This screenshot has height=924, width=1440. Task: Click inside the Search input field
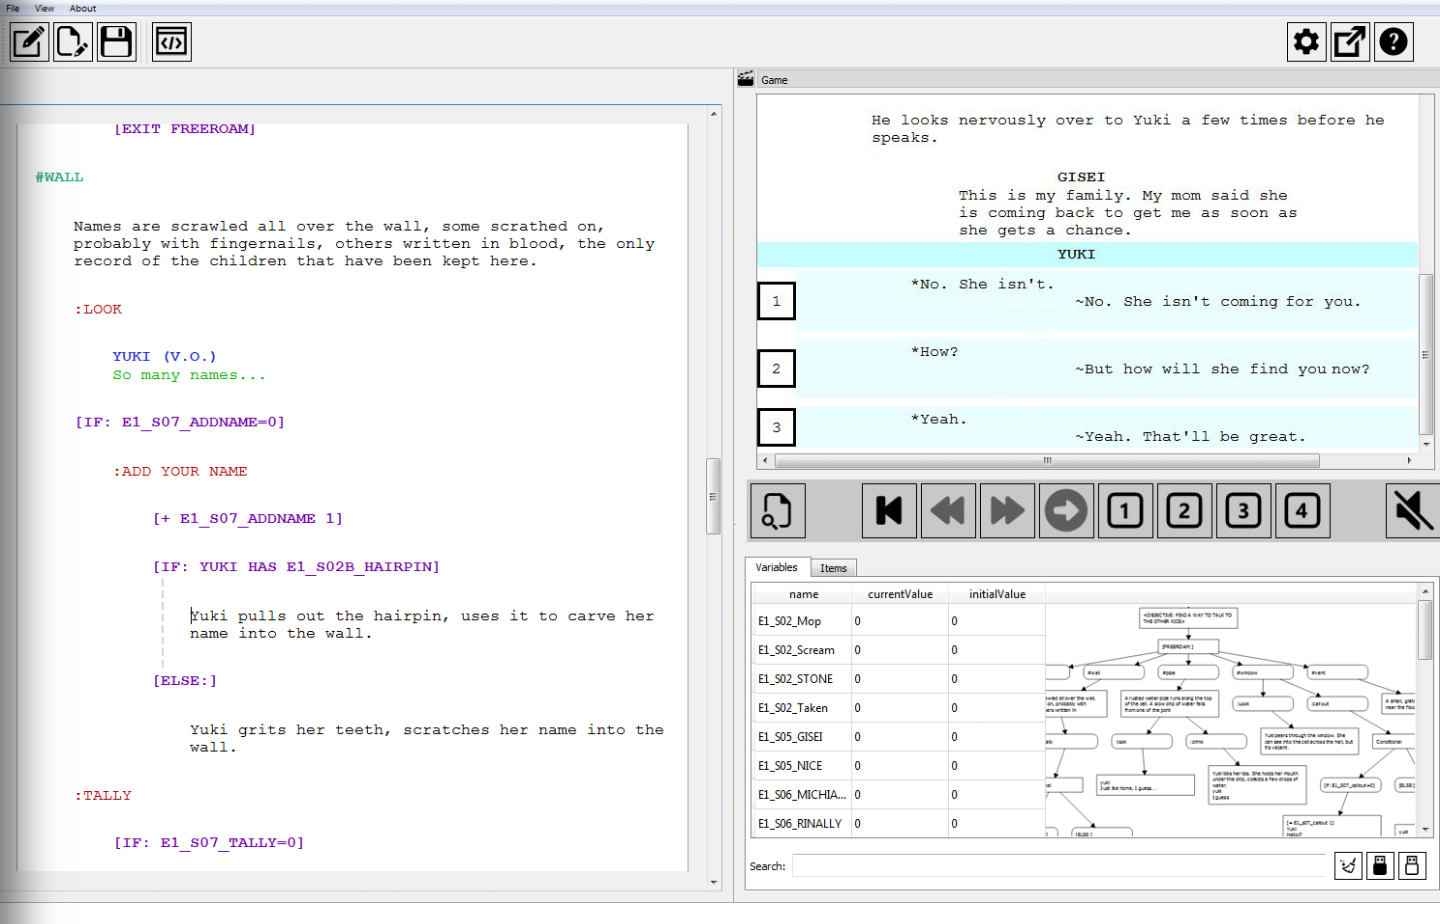1058,866
